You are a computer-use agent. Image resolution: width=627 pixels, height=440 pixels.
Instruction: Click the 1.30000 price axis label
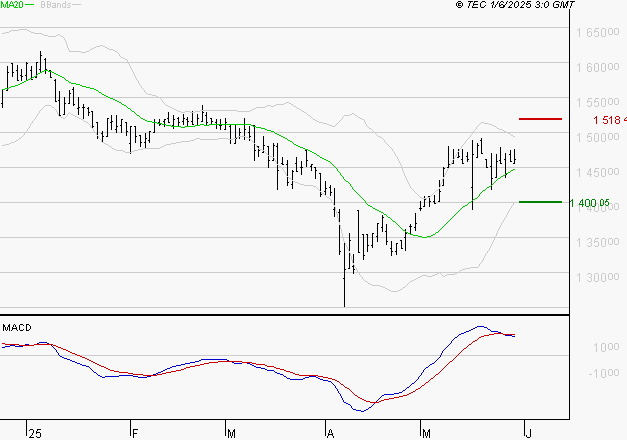point(598,277)
